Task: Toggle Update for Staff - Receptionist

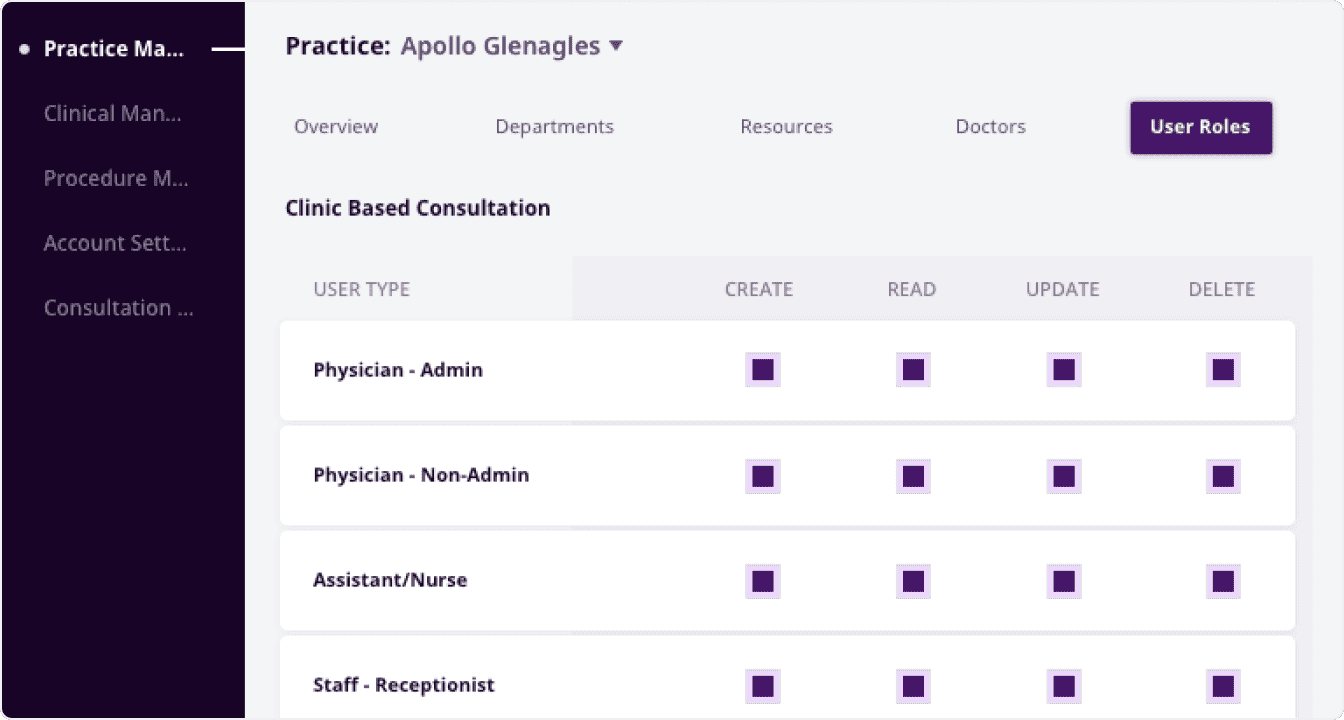Action: tap(1064, 686)
